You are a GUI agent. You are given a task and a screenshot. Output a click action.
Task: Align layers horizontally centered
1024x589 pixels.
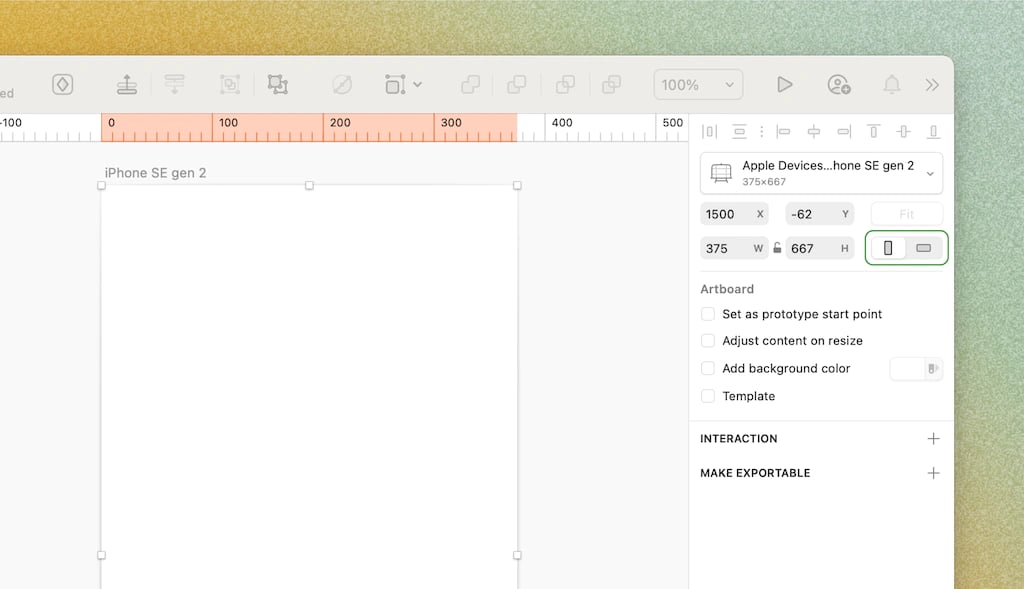click(814, 132)
